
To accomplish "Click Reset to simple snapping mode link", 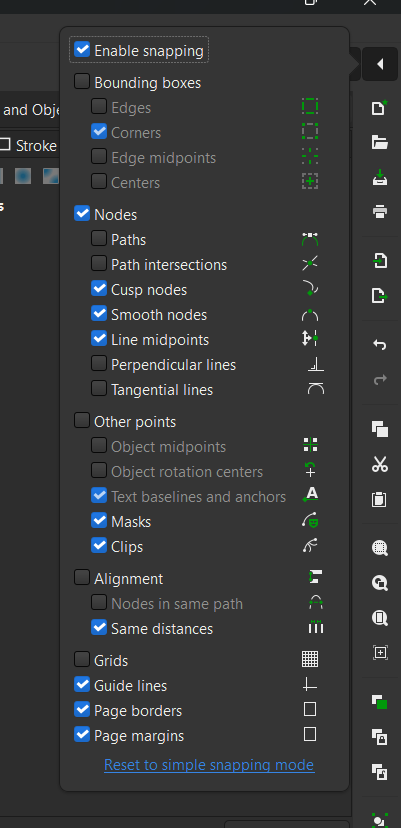I will pyautogui.click(x=209, y=765).
